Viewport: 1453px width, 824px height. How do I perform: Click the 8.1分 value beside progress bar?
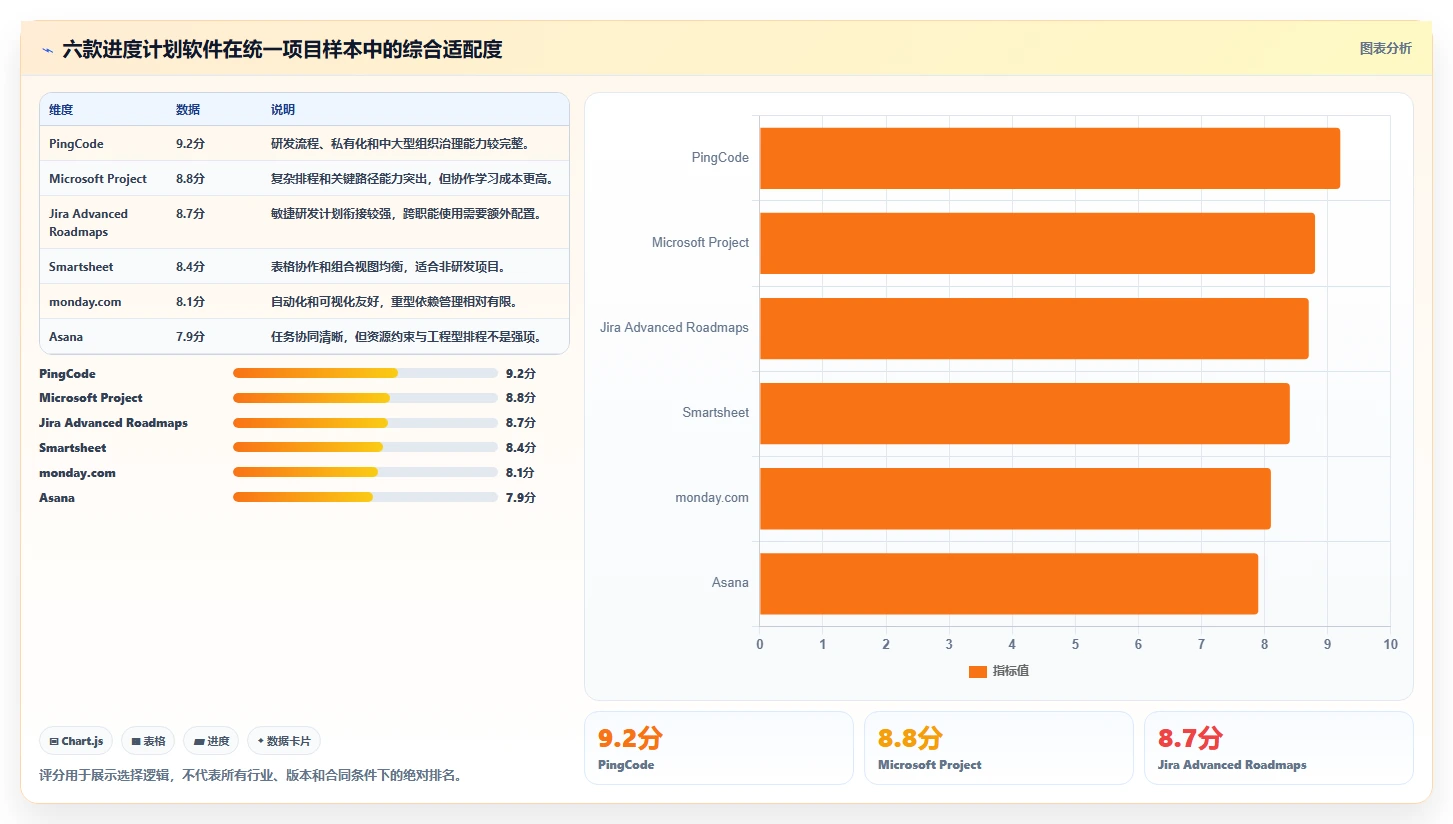[521, 472]
